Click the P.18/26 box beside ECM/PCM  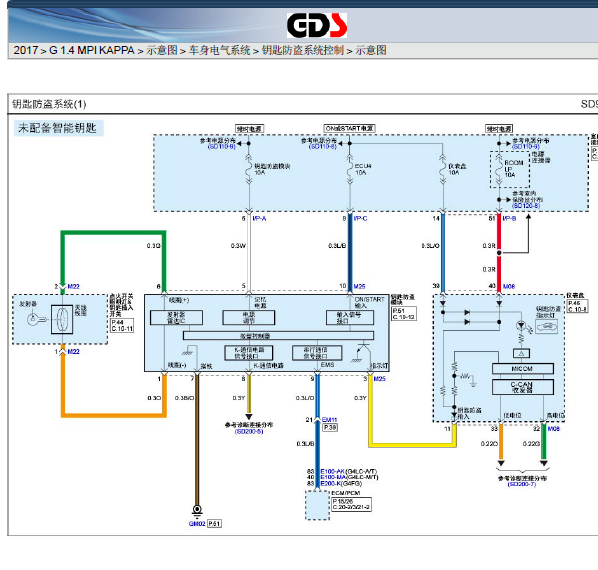351,504
